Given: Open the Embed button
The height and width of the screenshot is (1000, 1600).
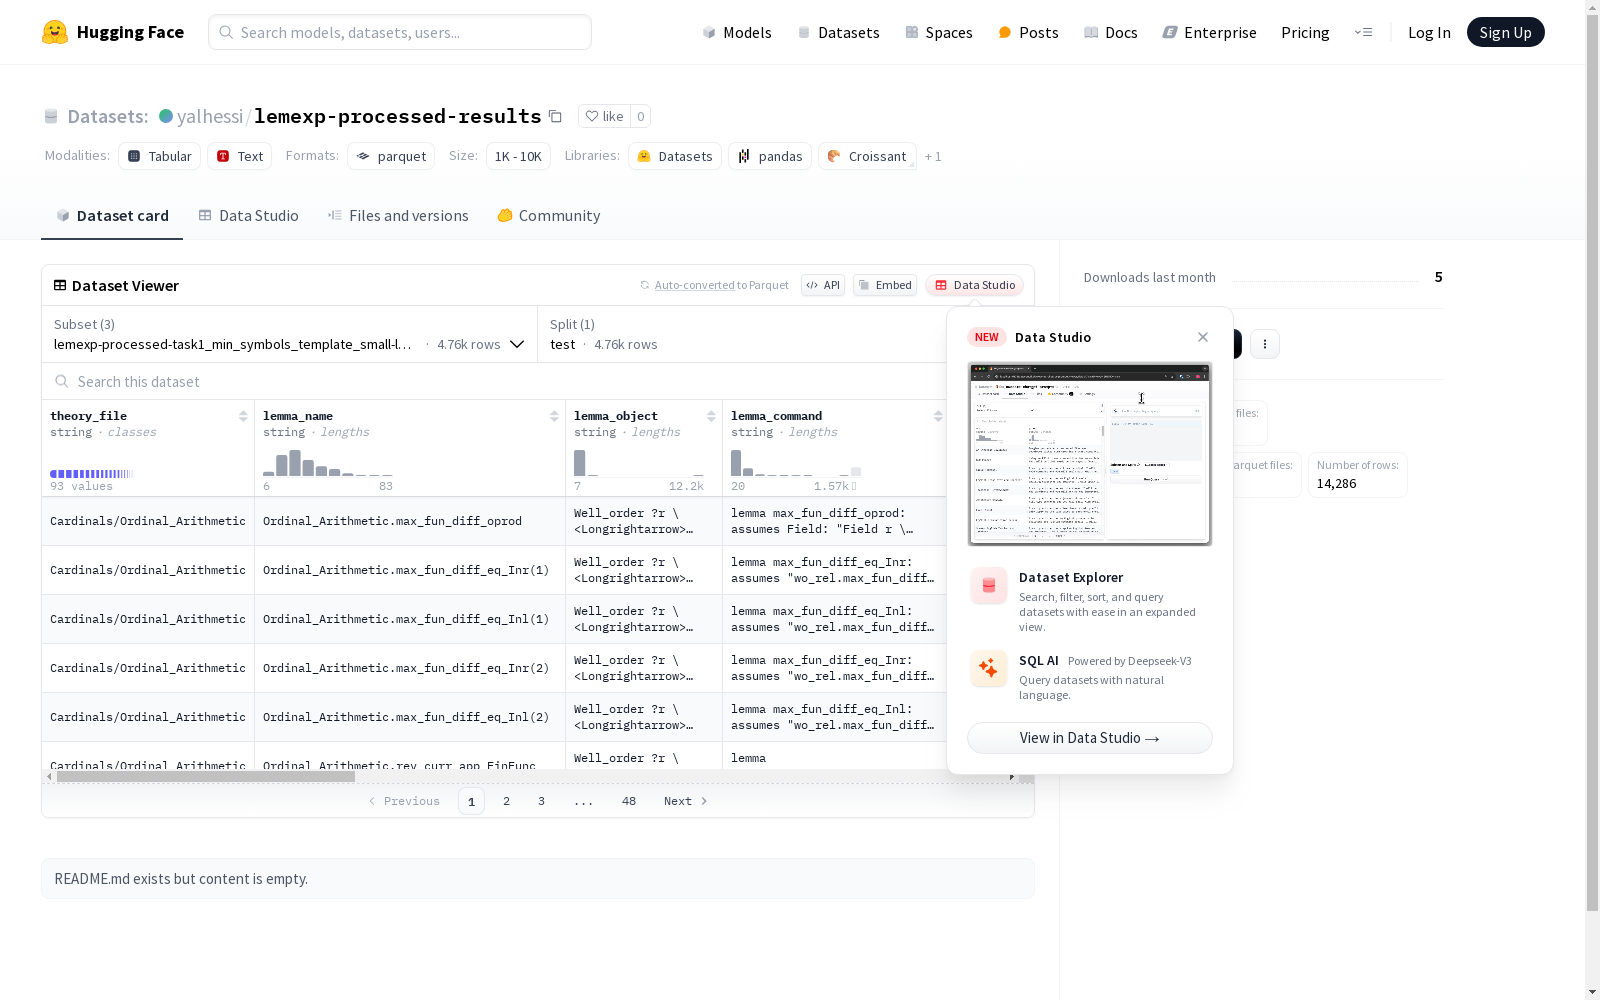Looking at the screenshot, I should pos(885,285).
